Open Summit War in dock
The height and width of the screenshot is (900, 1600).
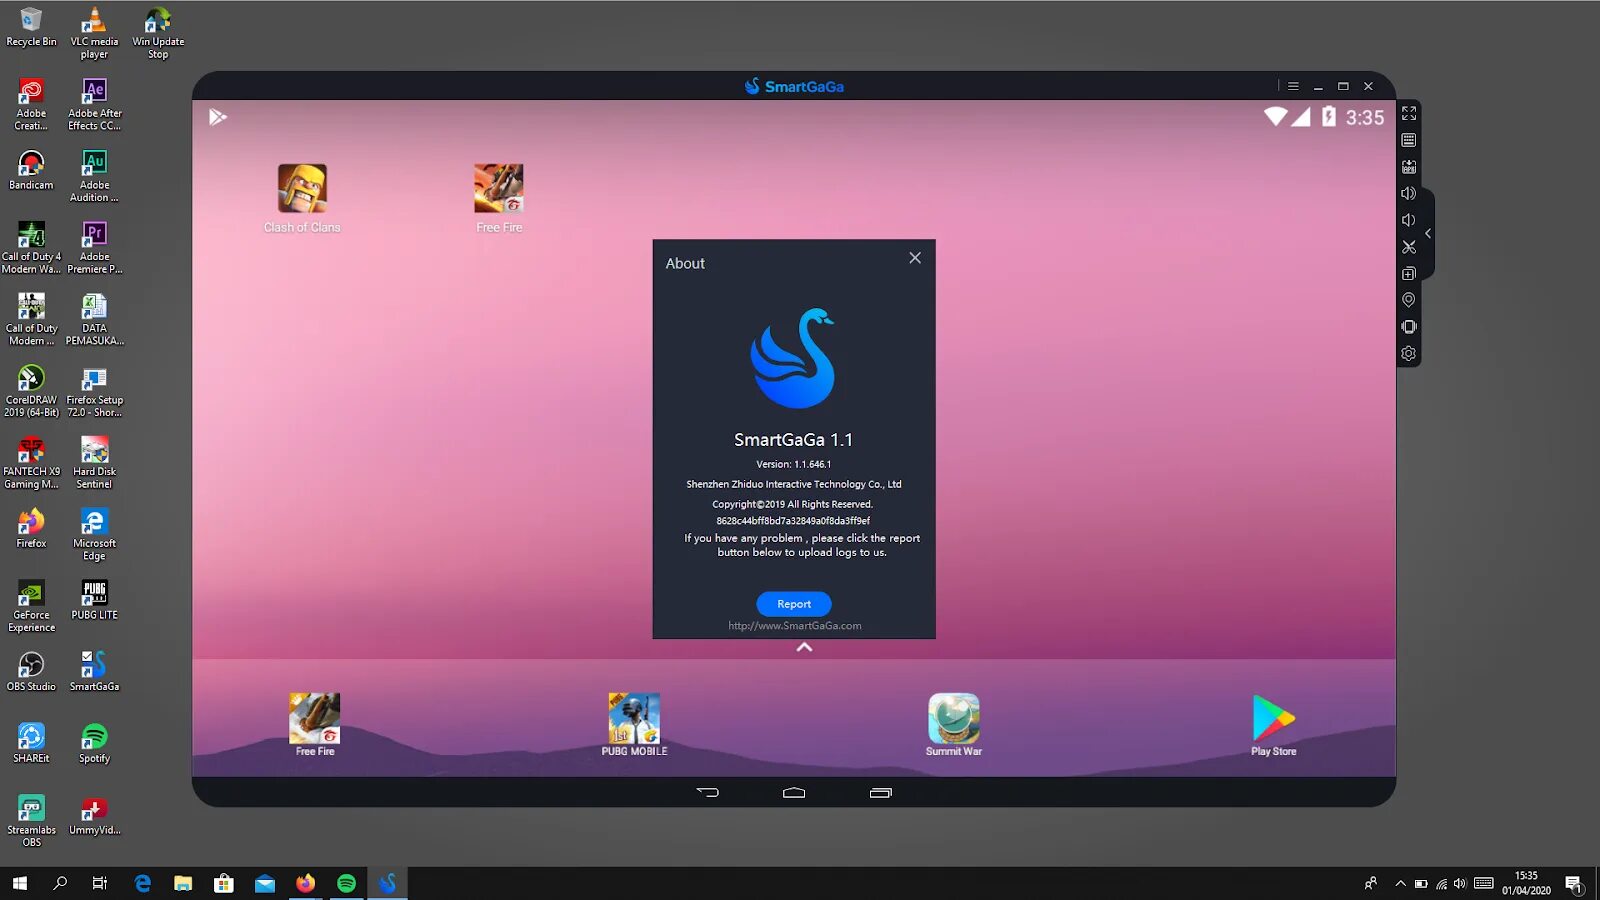click(954, 725)
